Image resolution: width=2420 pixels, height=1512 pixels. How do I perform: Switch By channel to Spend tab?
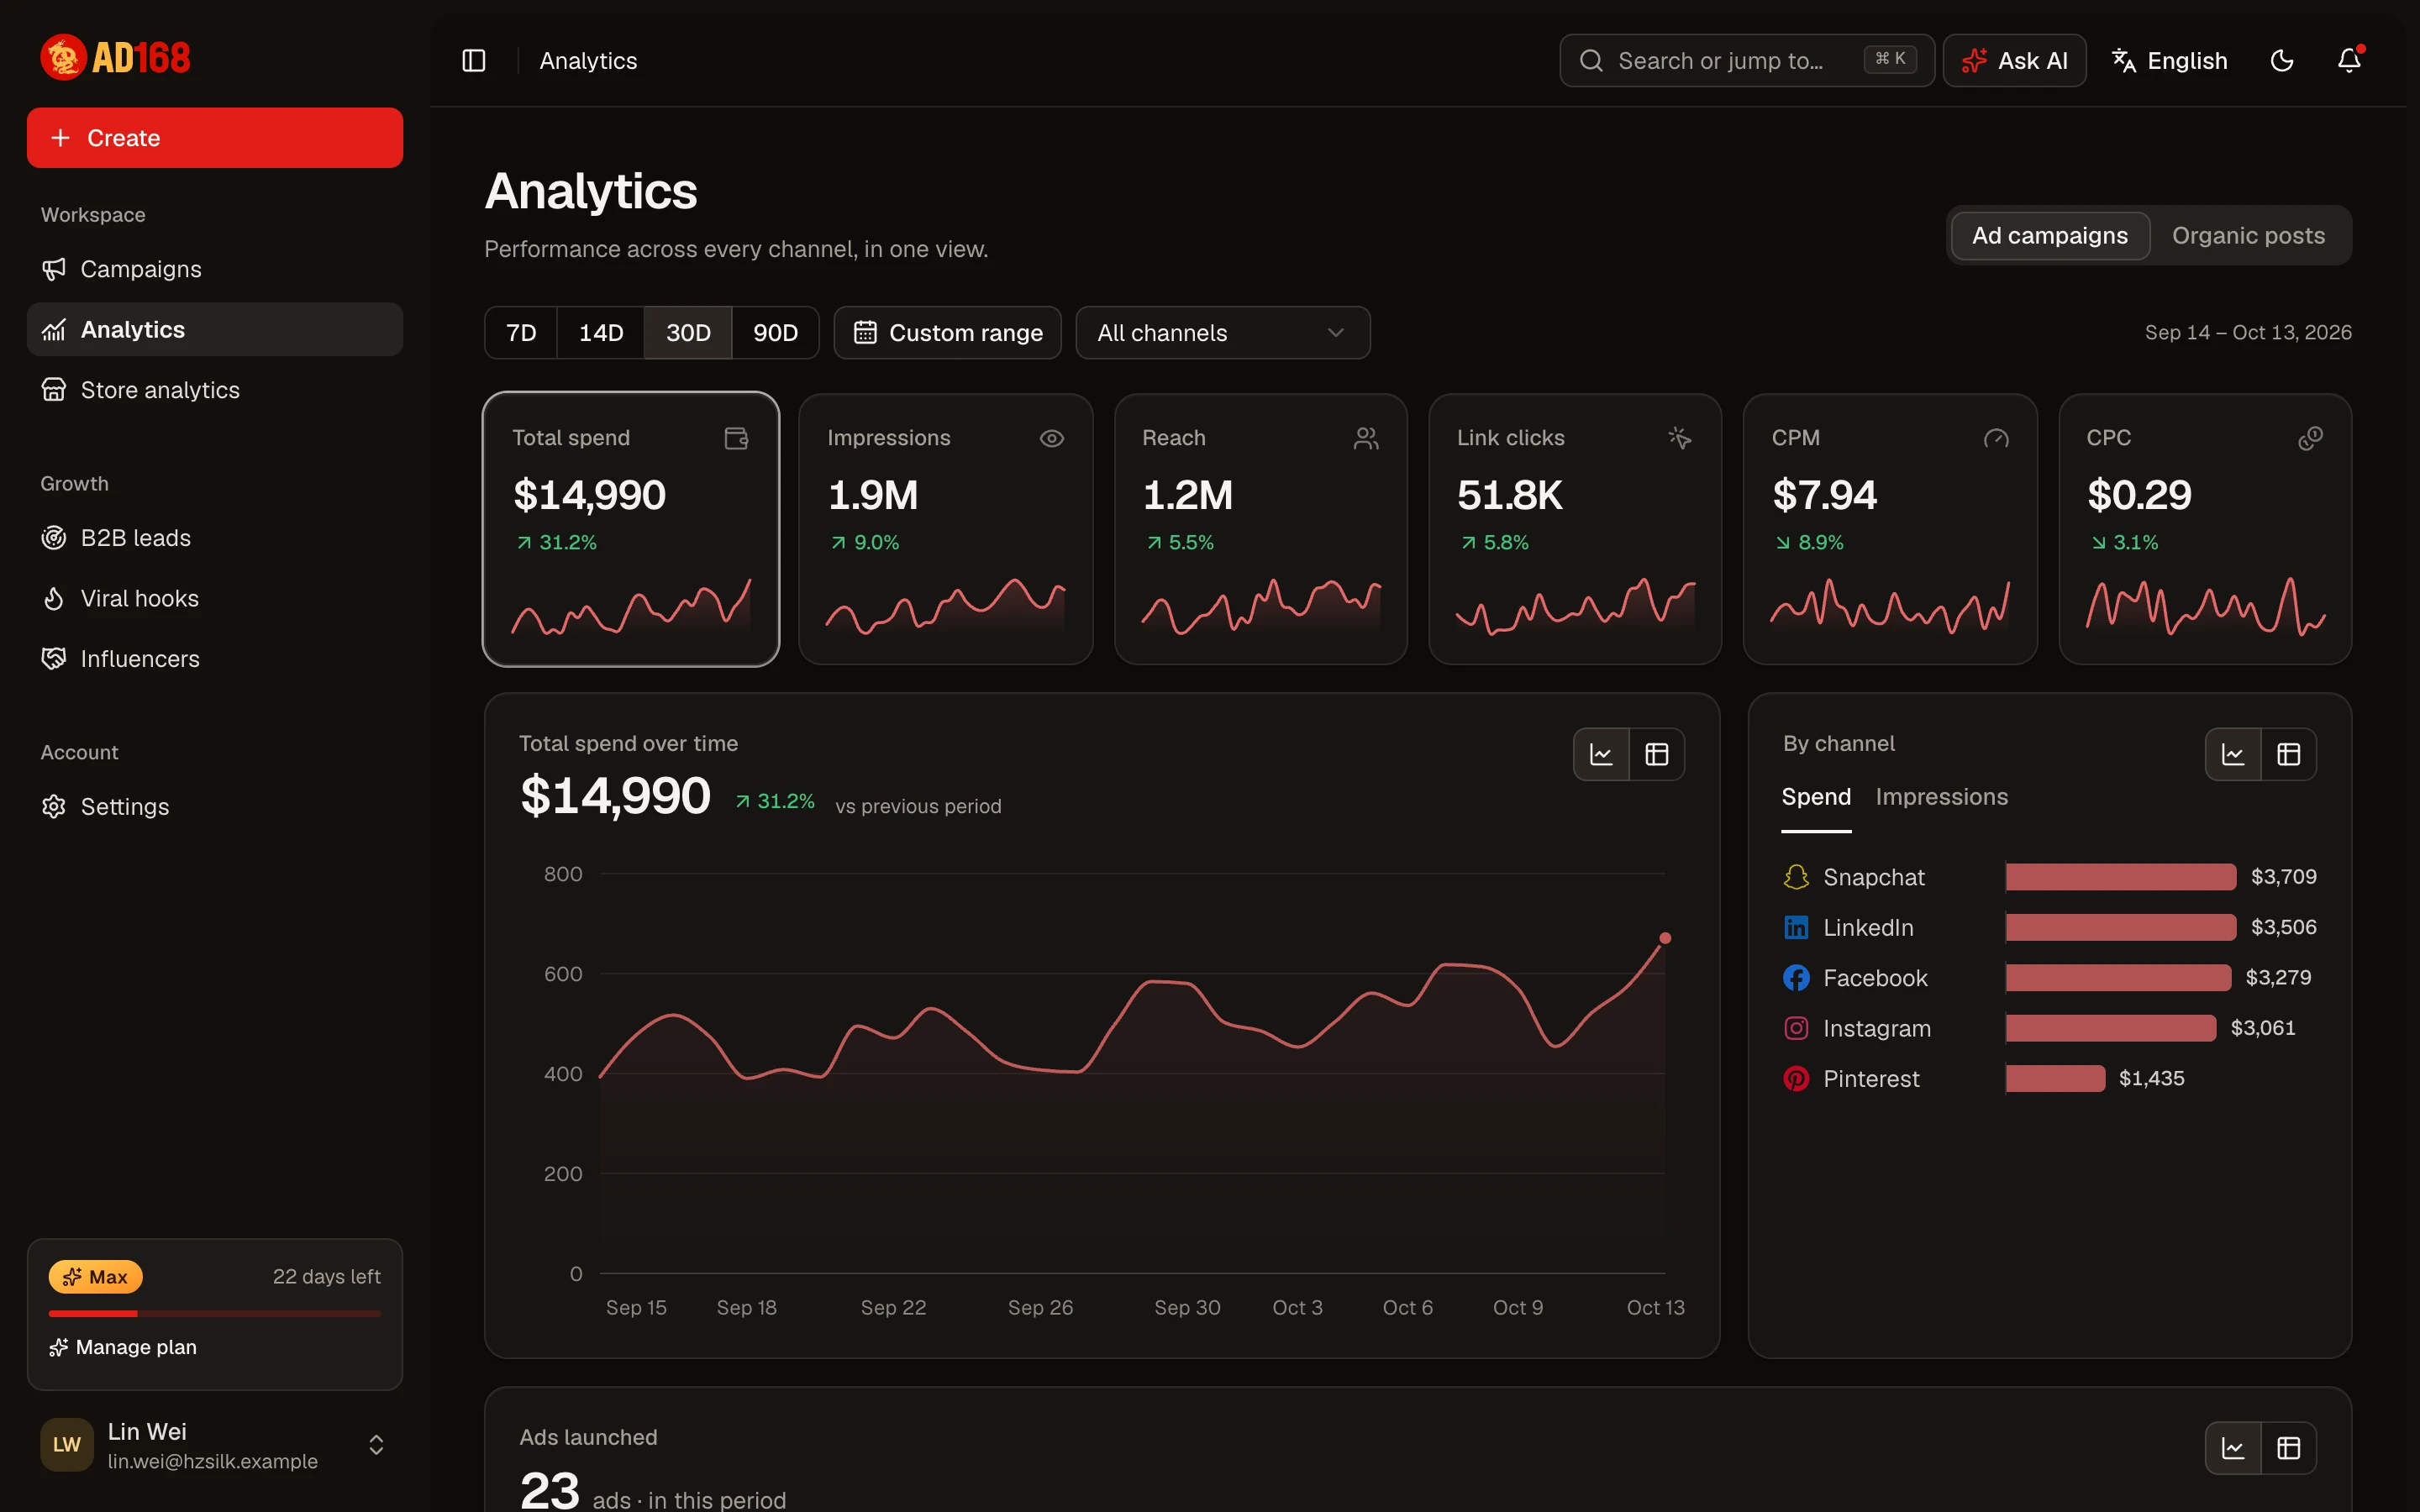(1816, 797)
